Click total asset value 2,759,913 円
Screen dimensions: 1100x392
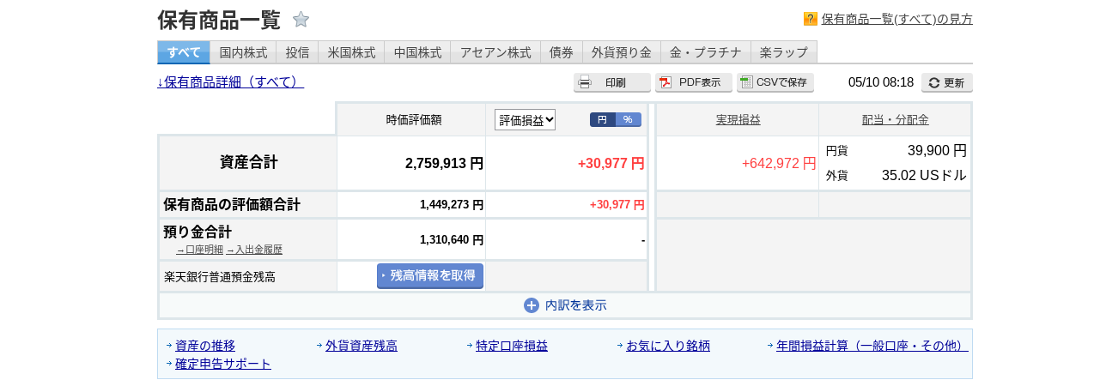point(444,163)
